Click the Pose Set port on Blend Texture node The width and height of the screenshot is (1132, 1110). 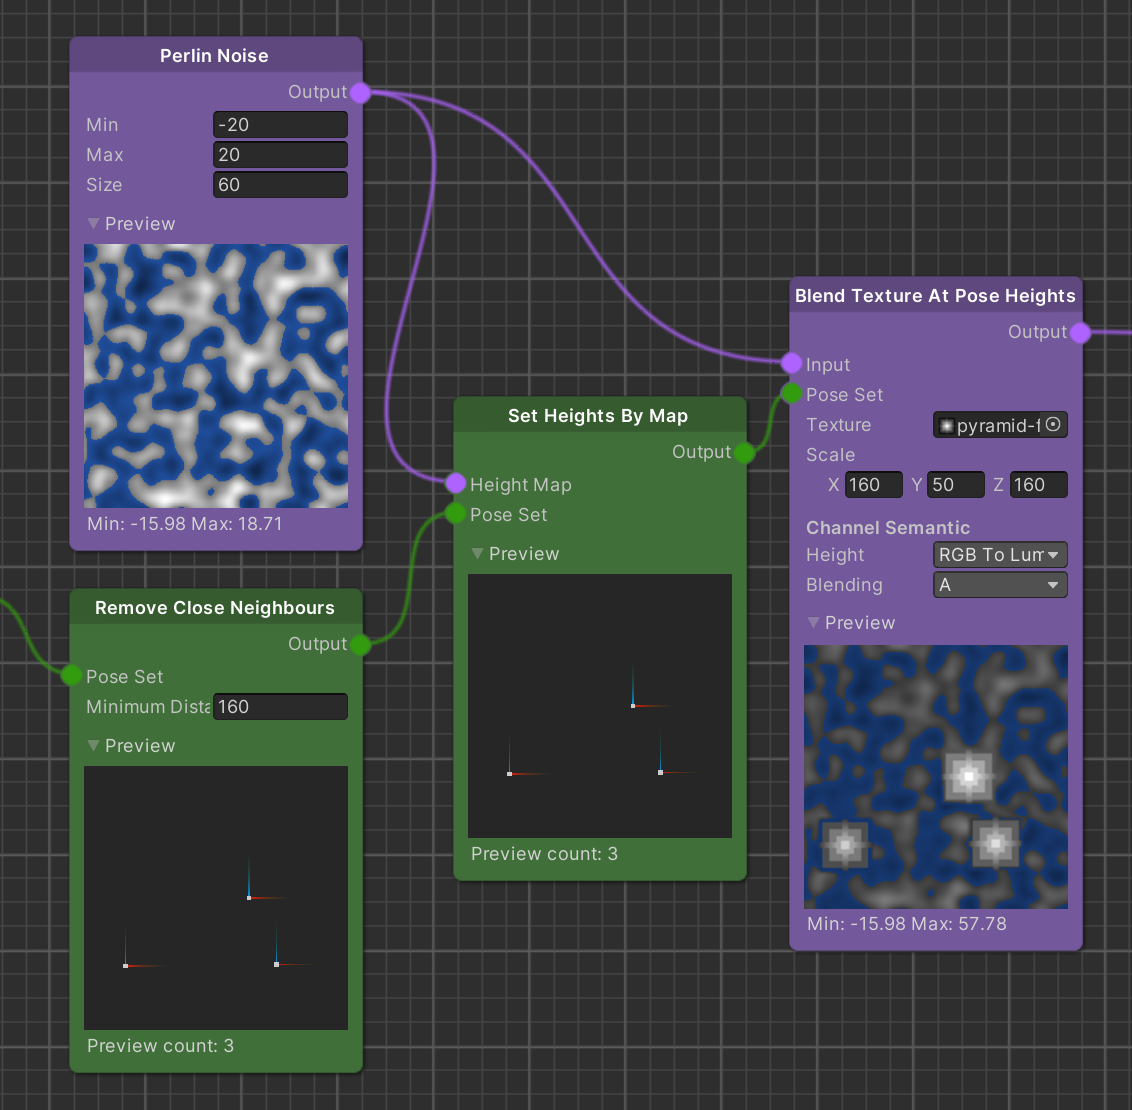791,393
